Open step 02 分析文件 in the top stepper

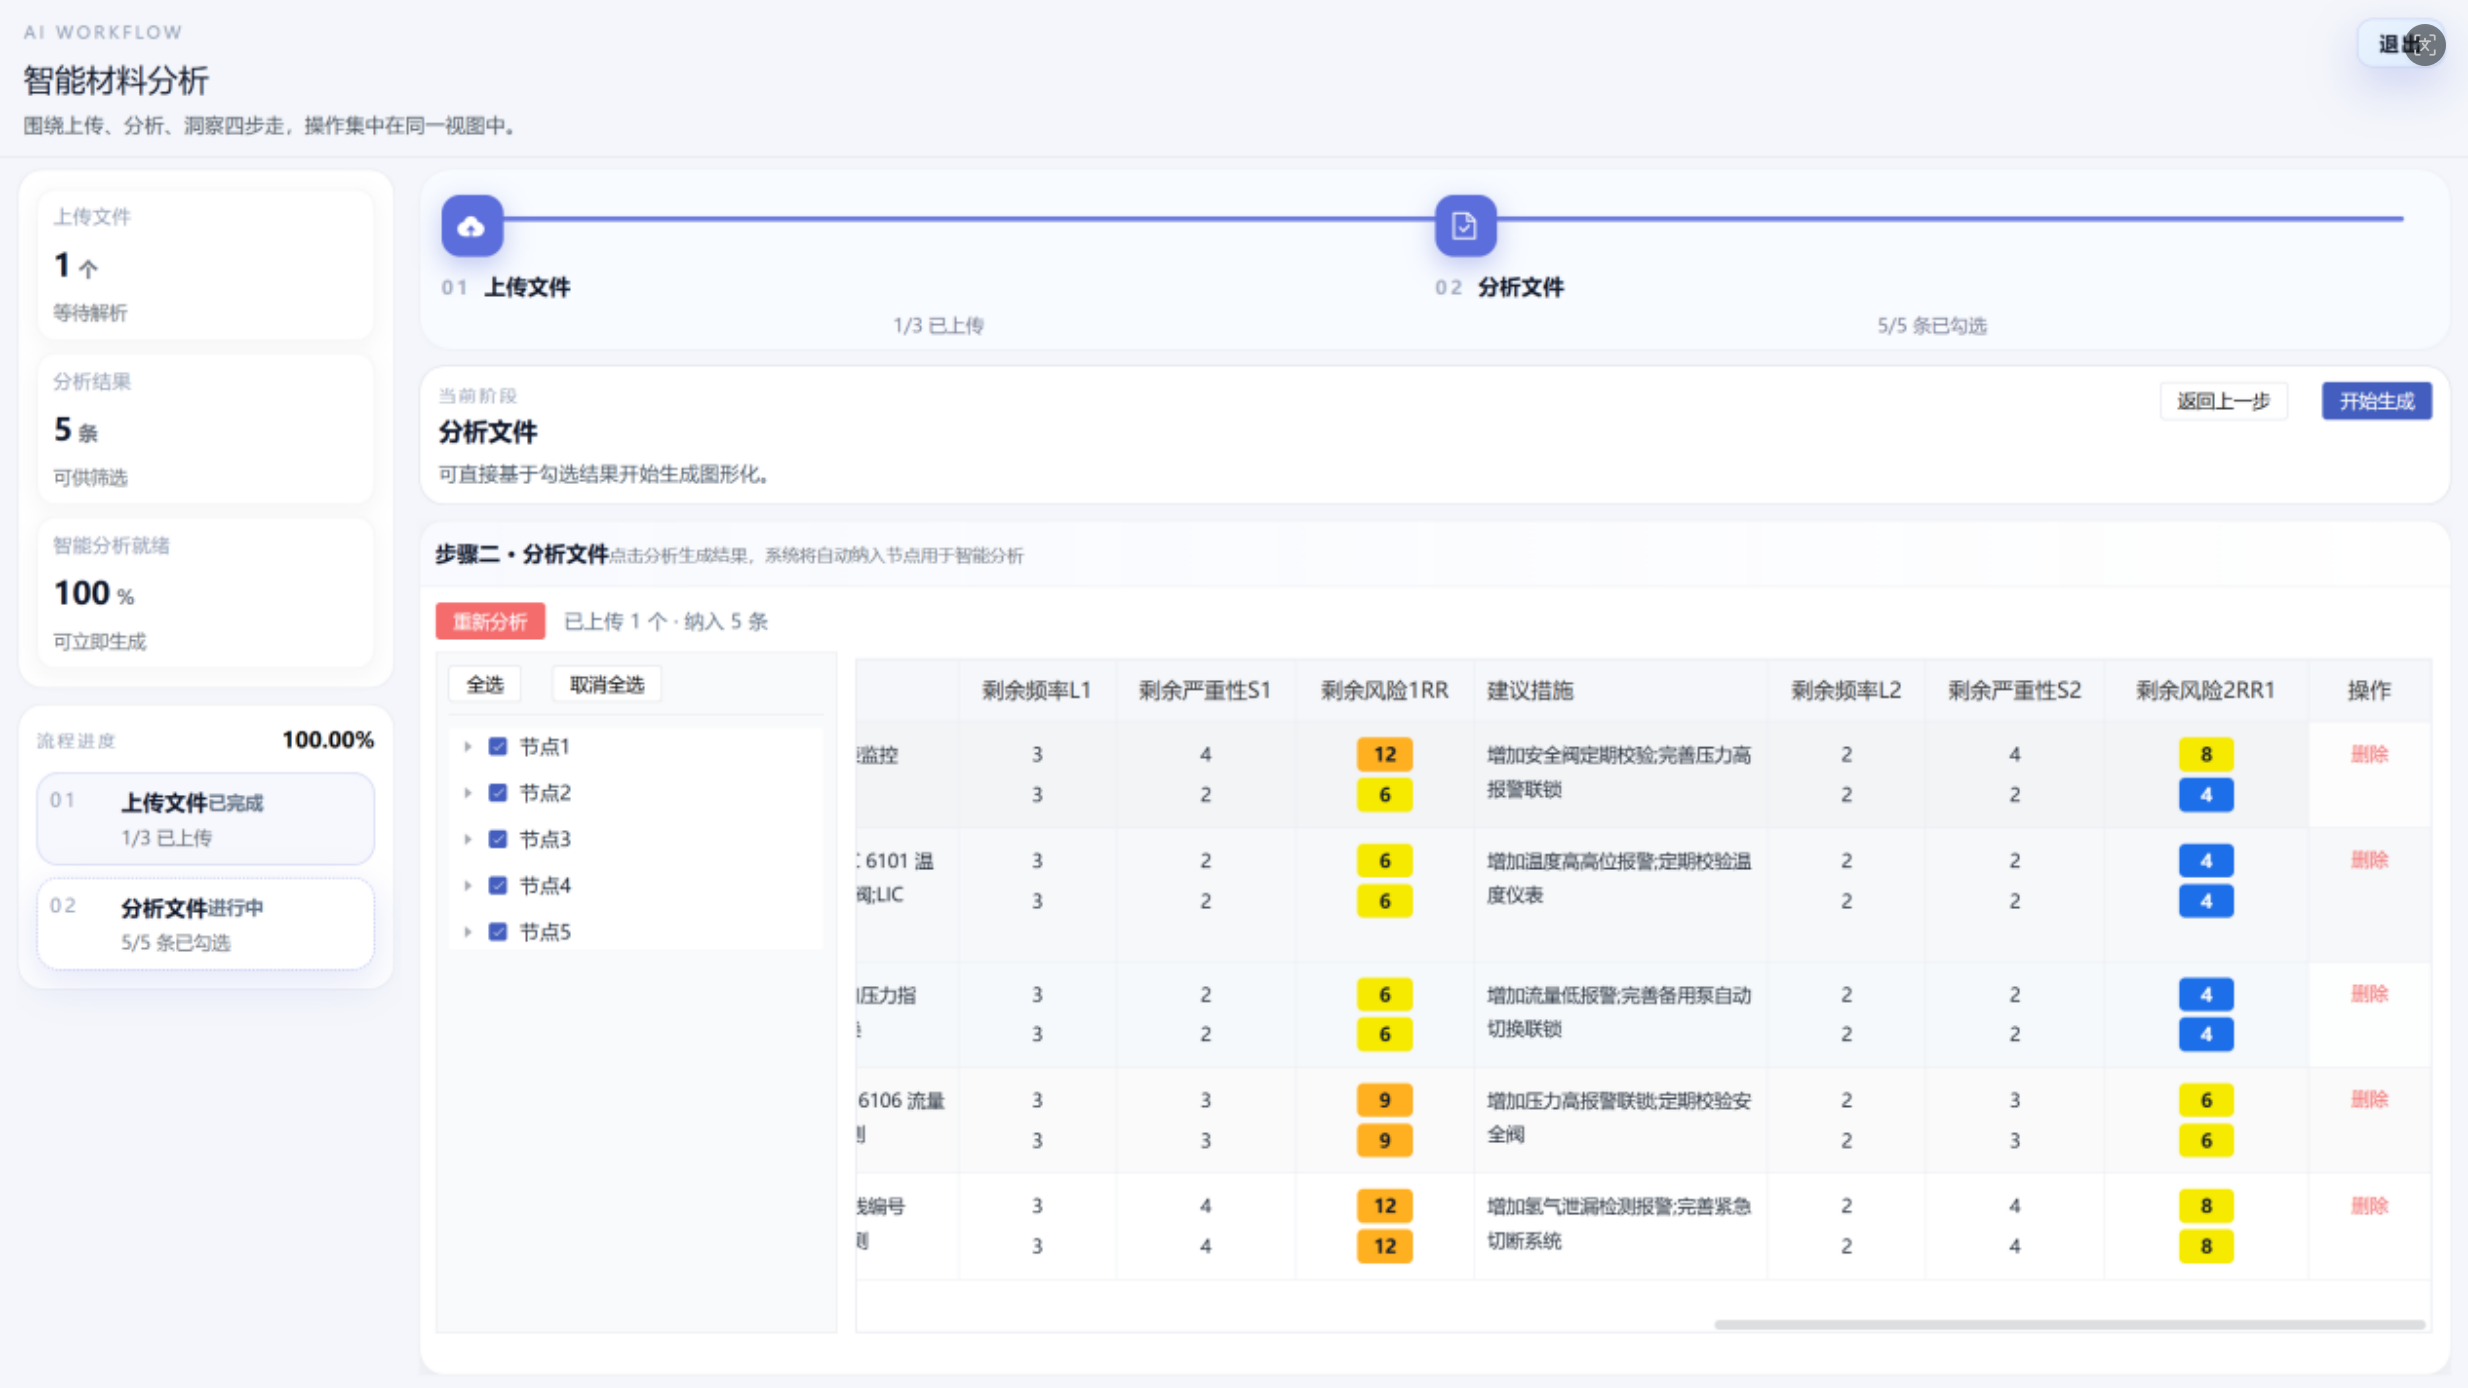pyautogui.click(x=1500, y=288)
